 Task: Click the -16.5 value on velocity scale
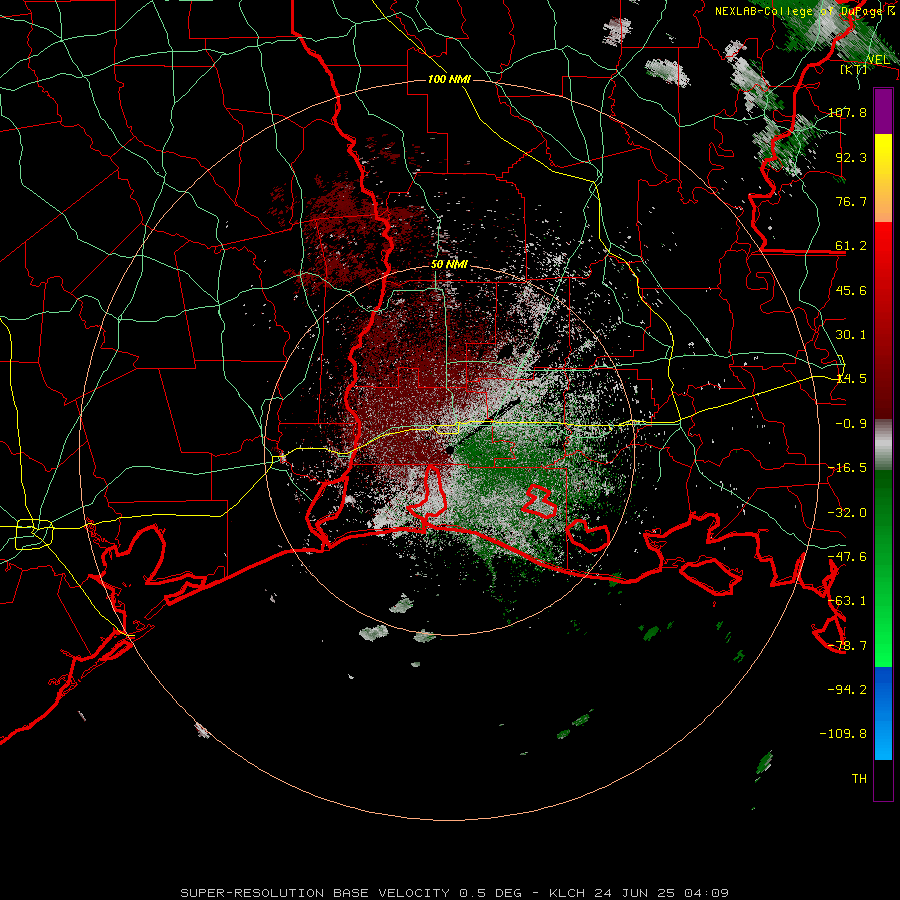[x=847, y=468]
